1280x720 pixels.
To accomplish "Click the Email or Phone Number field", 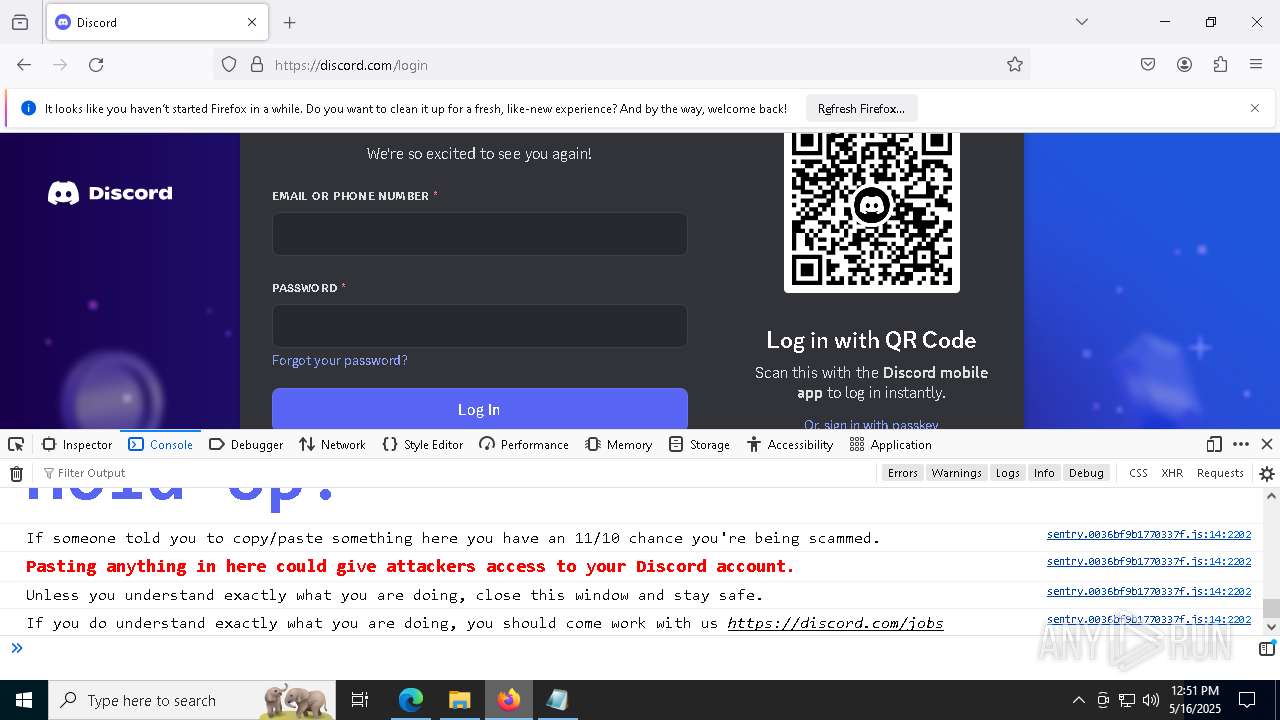I will 480,233.
